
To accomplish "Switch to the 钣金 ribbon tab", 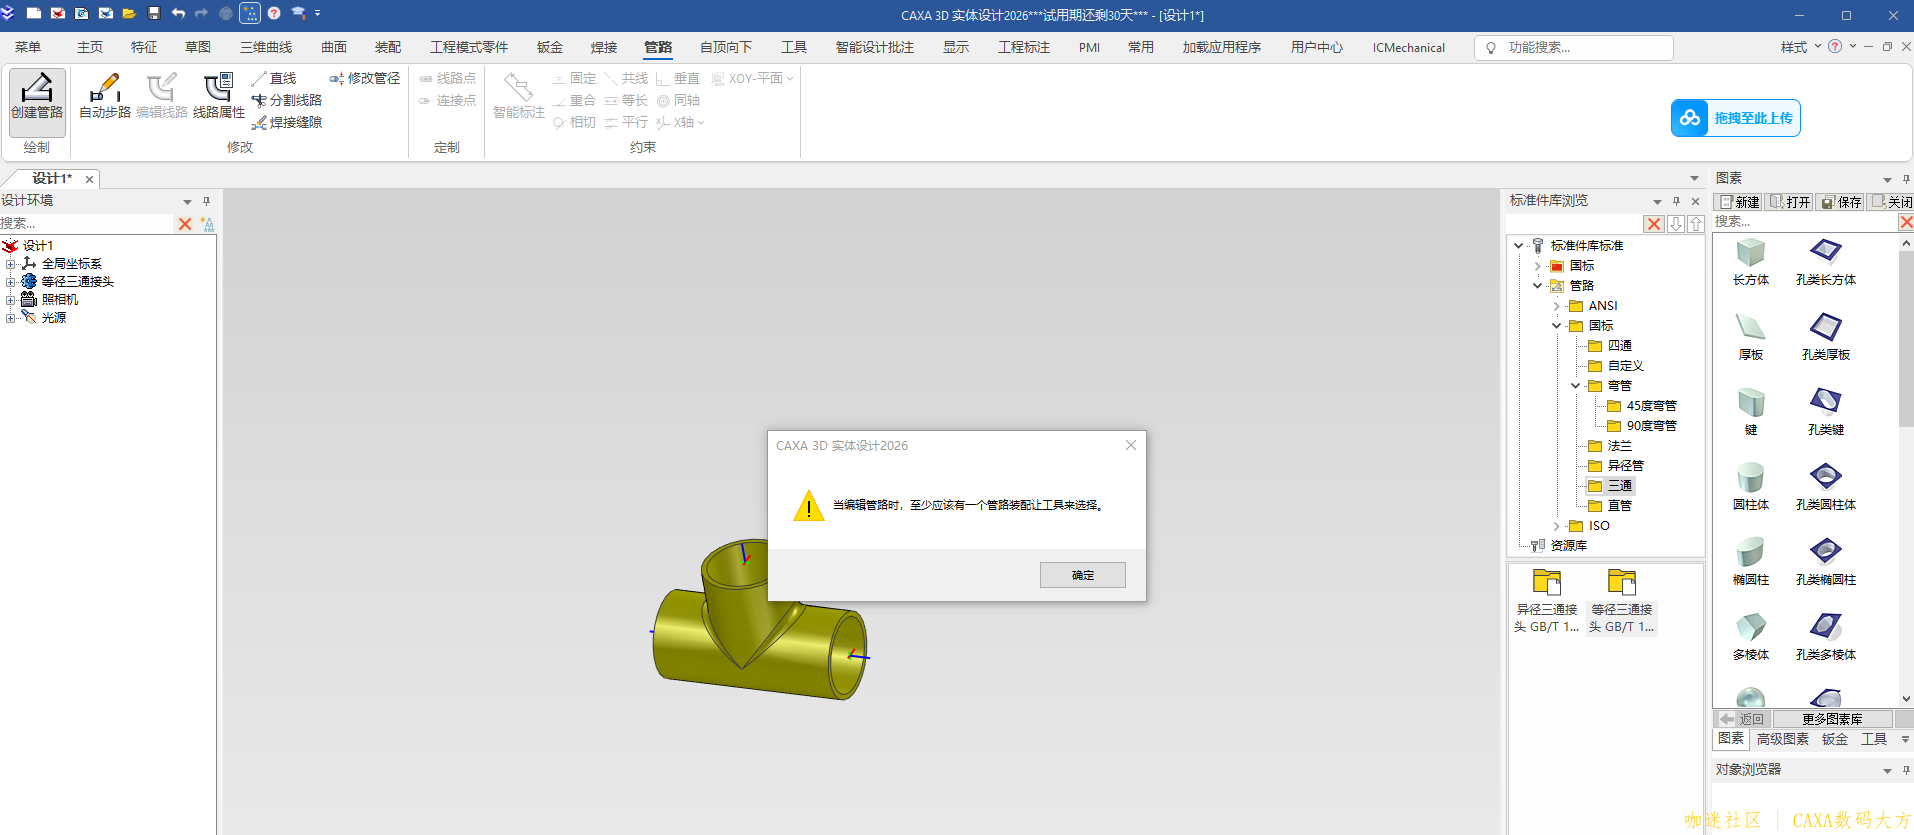I will click(550, 47).
